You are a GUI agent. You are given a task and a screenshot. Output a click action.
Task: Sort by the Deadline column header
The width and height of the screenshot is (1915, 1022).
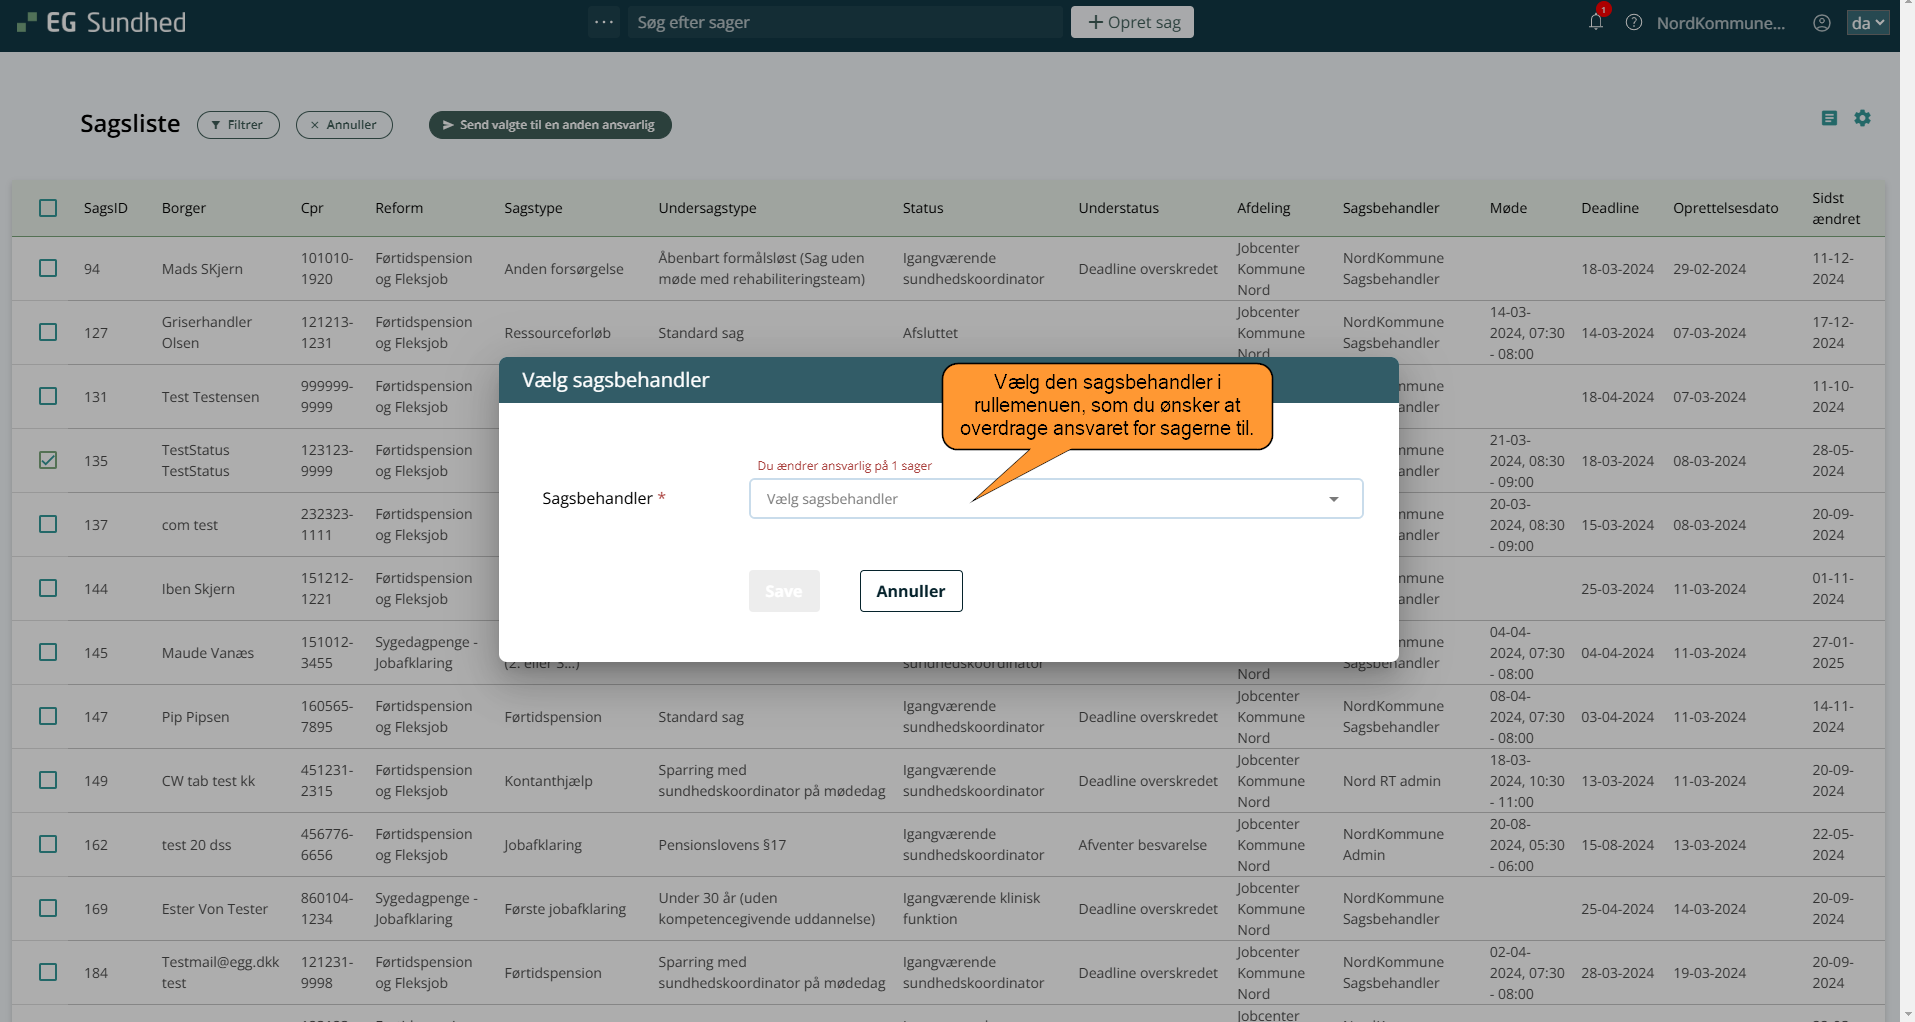pyautogui.click(x=1609, y=208)
